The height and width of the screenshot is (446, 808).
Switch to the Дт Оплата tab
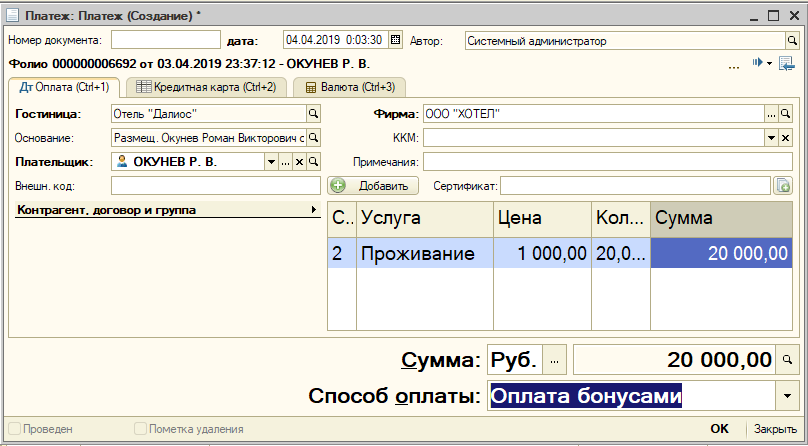tap(64, 87)
